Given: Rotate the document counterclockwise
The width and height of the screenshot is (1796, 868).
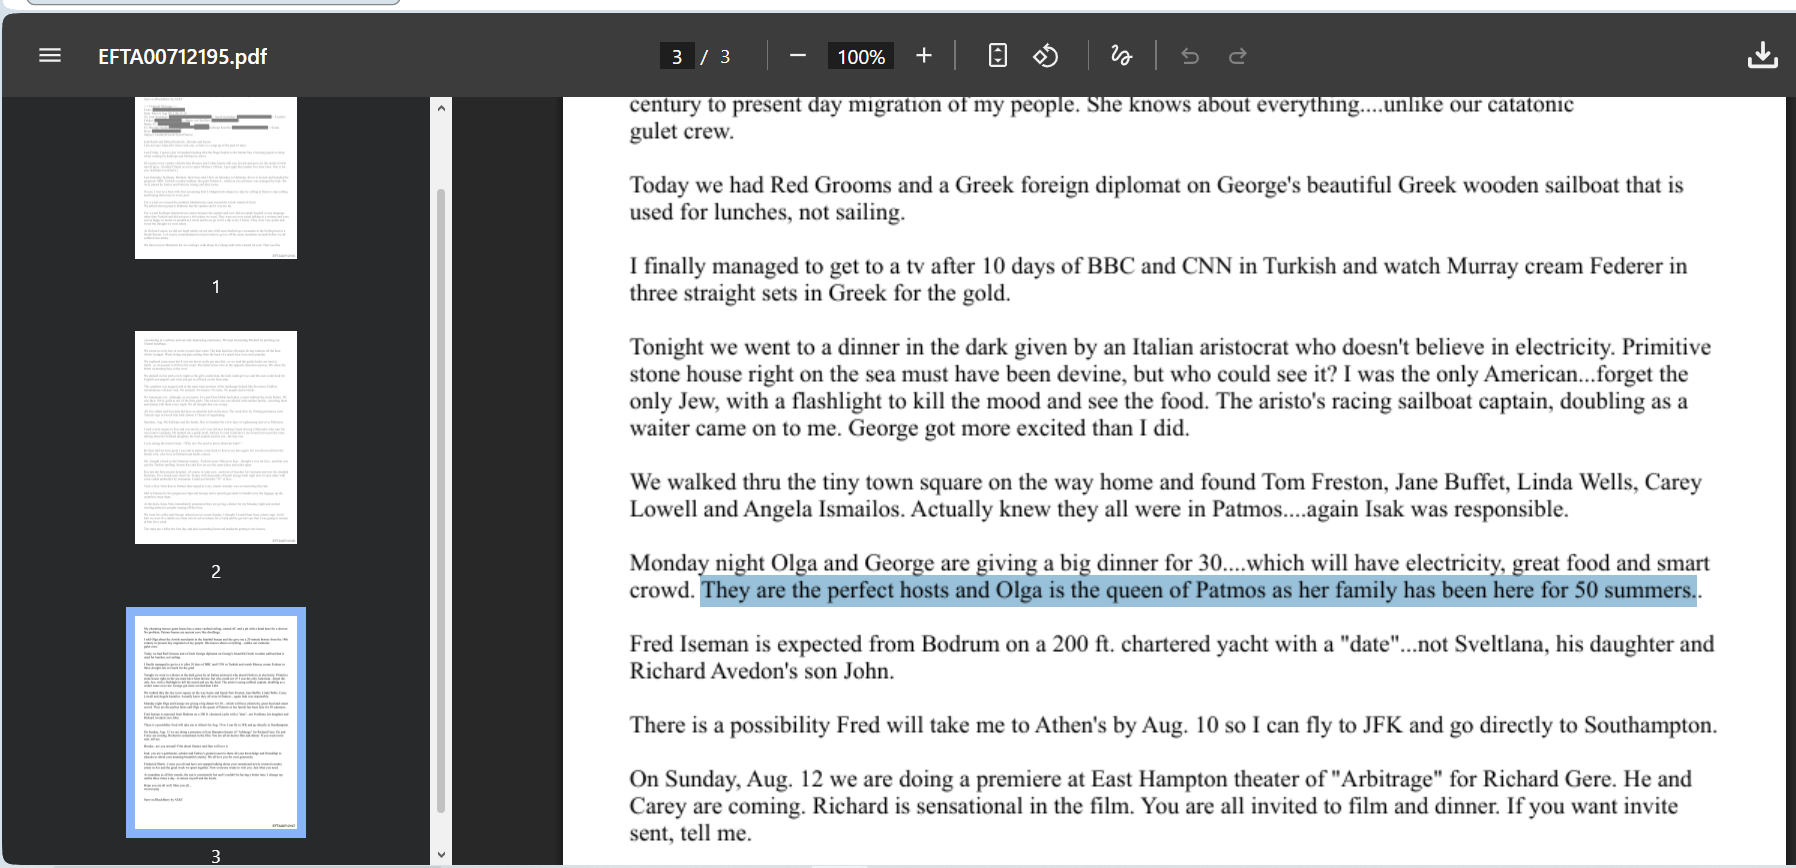Looking at the screenshot, I should pos(1046,56).
